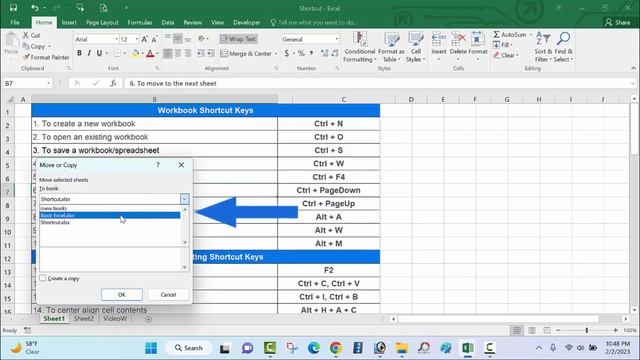Click the Undo arrow icon
The width and height of the screenshot is (640, 360).
point(35,8)
